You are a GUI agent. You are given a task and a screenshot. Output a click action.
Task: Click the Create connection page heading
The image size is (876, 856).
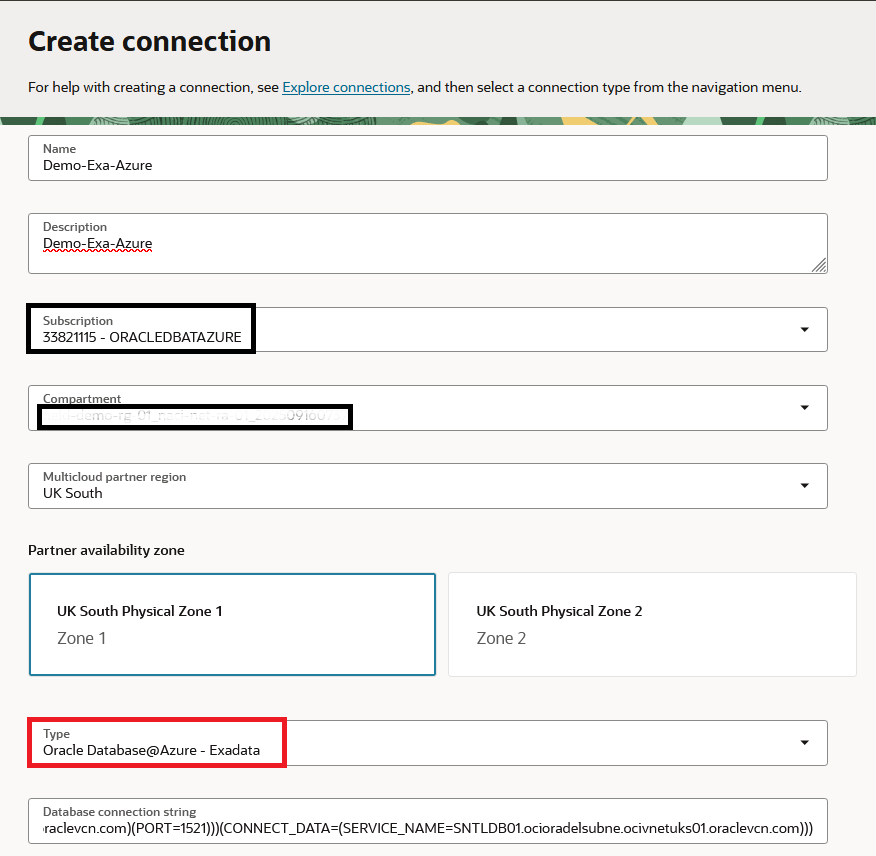tap(149, 41)
